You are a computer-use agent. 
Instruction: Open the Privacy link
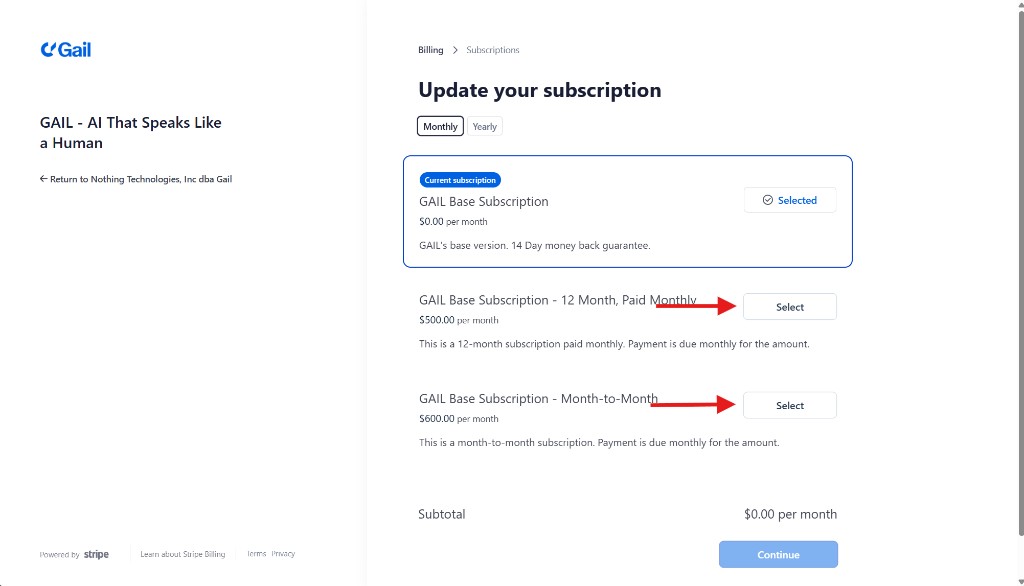284,554
